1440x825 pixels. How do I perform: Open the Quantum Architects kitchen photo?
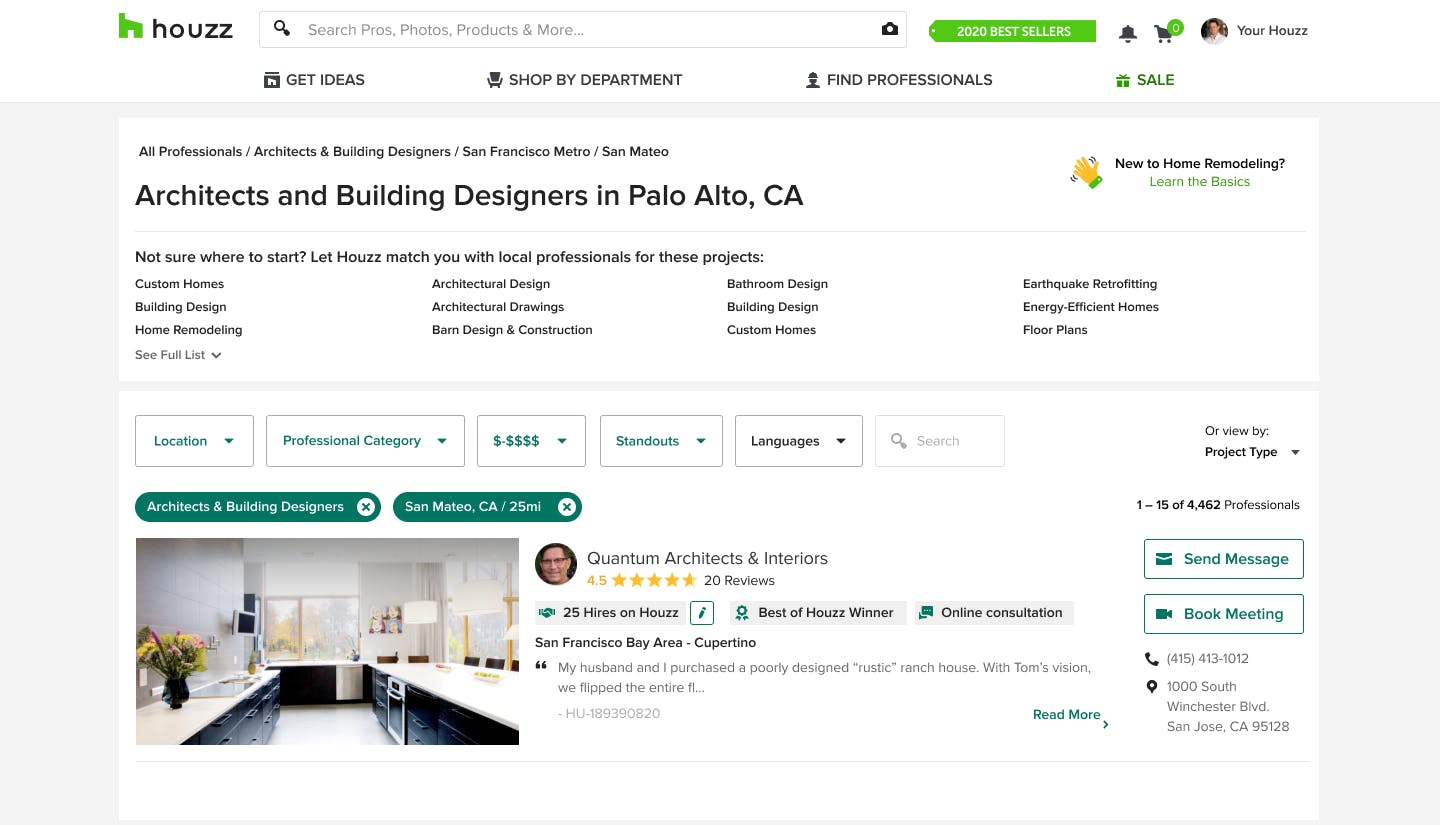(327, 641)
